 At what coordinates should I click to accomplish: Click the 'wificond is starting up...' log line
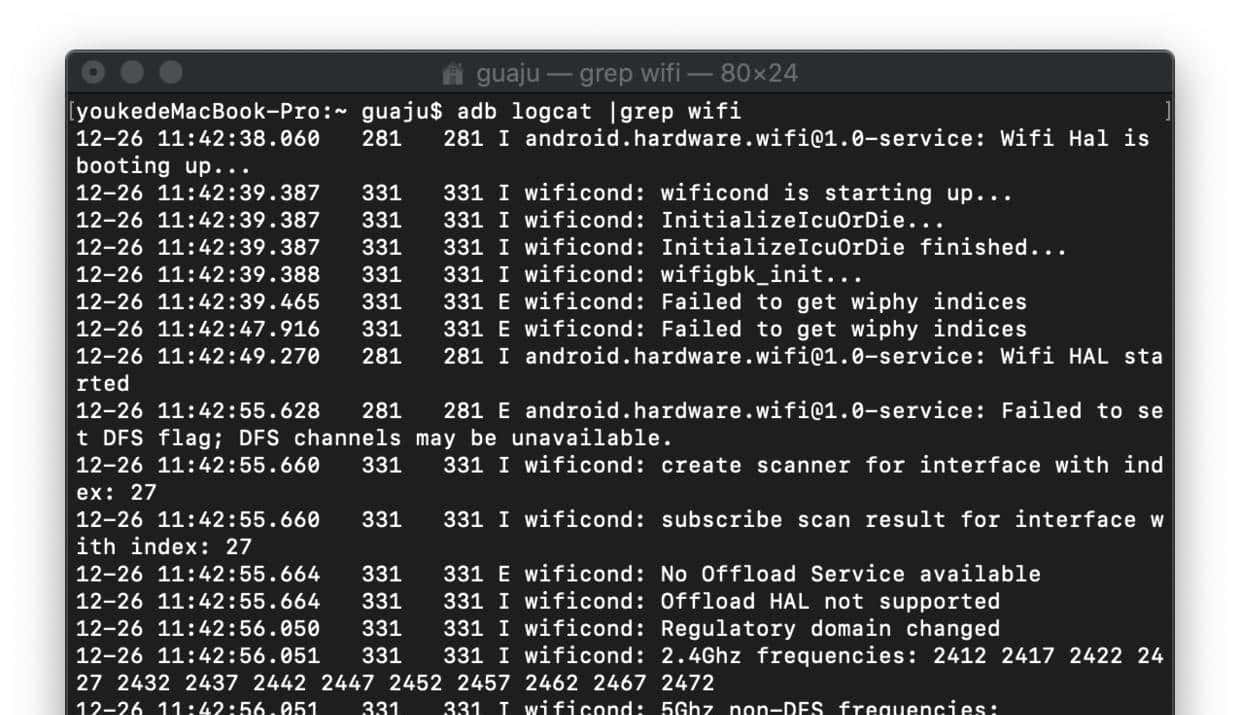pos(836,193)
